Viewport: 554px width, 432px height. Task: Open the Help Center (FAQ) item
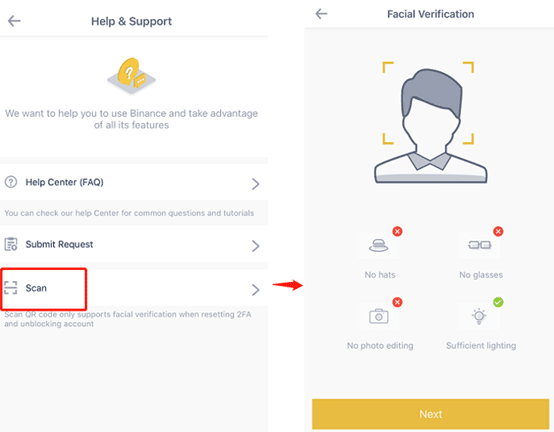coord(134,182)
